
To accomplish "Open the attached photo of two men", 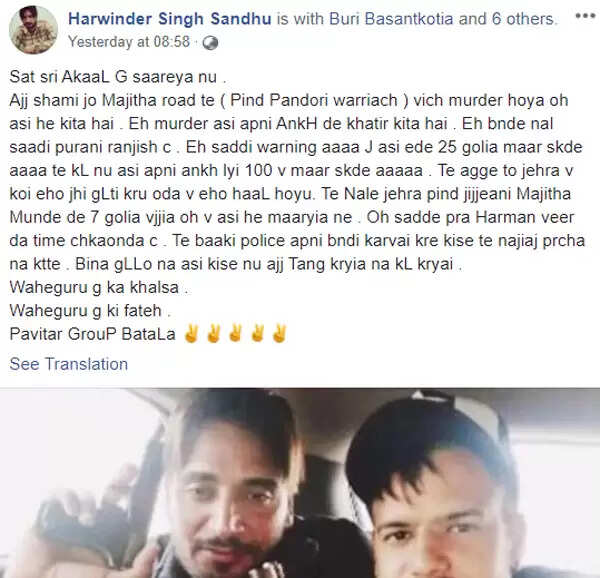I will tap(300, 483).
